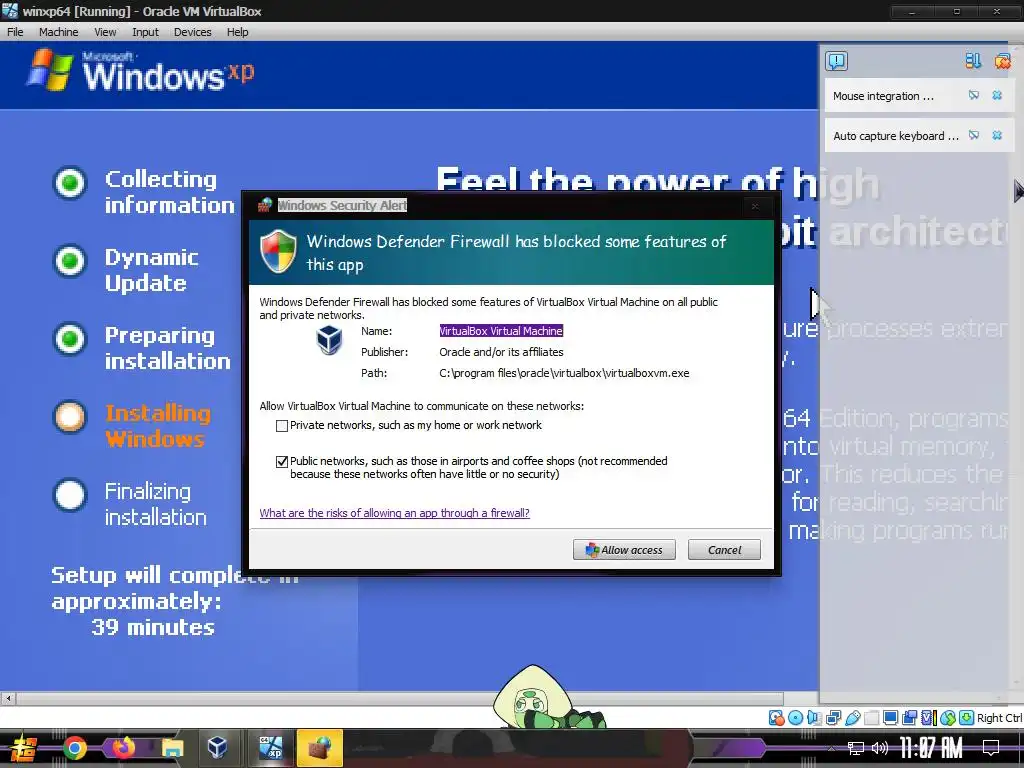This screenshot has width=1024, height=768.
Task: Click the Mouse integration notification text
Action: (x=883, y=96)
